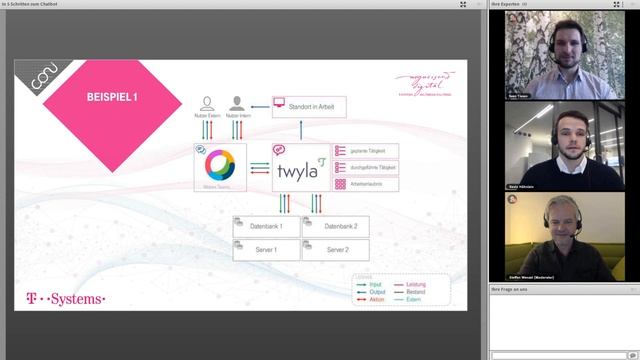Focus the question input field
Screen dimensions: 640x360
pyautogui.click(x=559, y=356)
